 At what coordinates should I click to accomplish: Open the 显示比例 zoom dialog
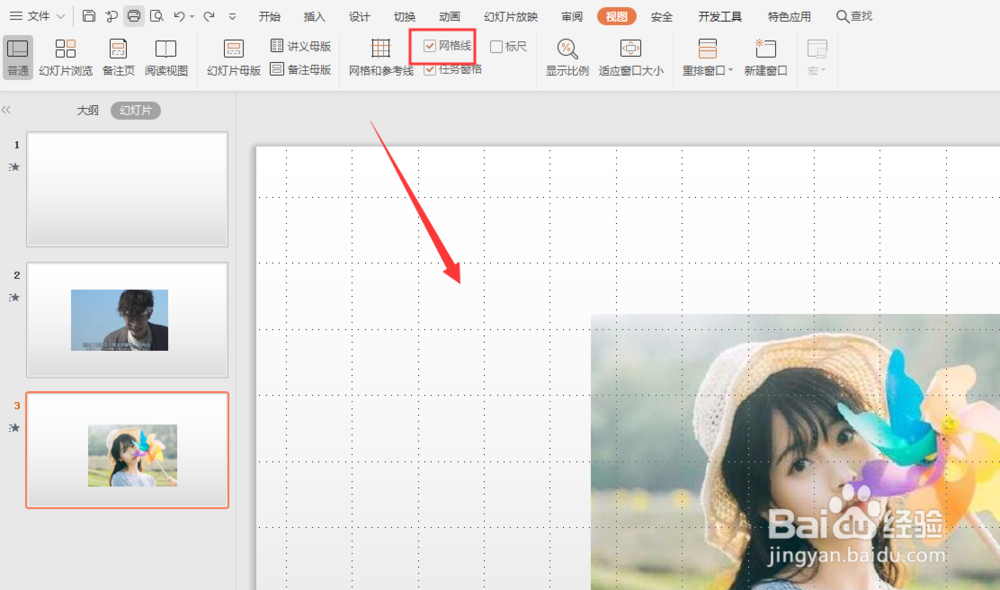[x=567, y=57]
